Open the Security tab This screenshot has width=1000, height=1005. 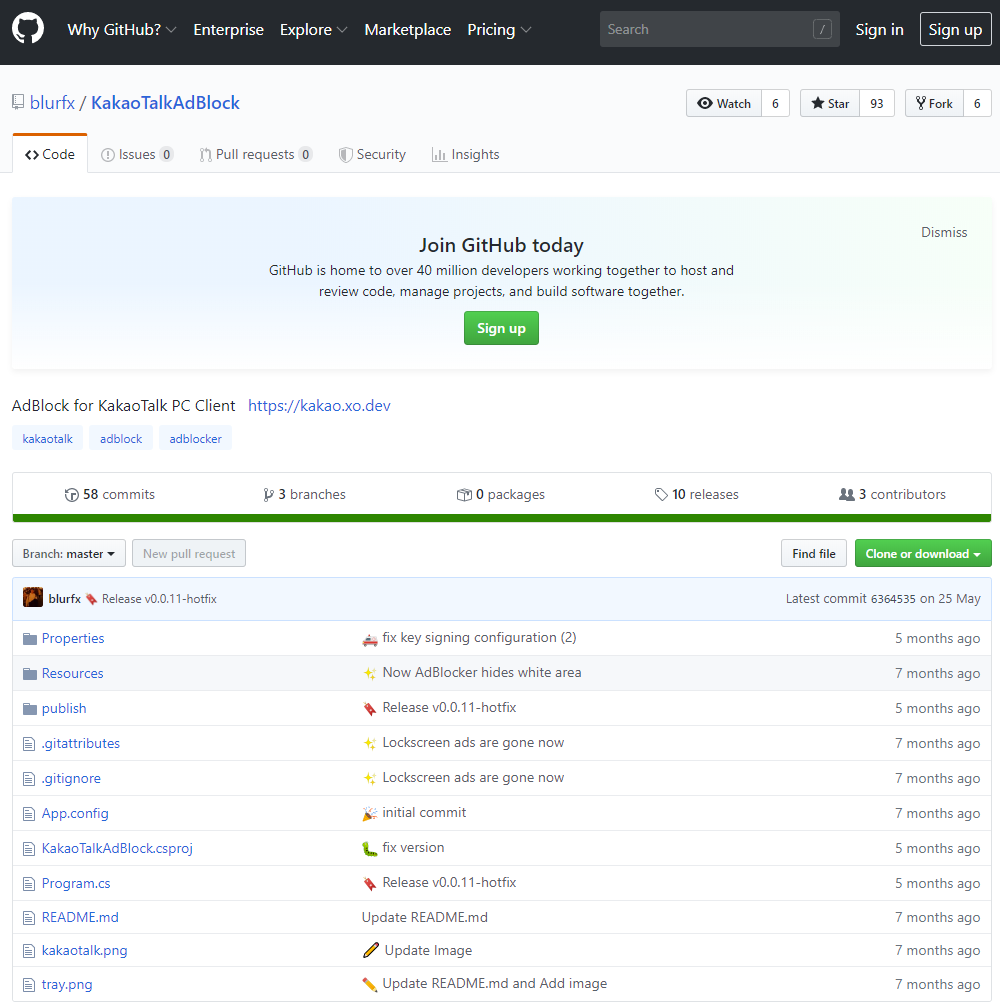[372, 154]
